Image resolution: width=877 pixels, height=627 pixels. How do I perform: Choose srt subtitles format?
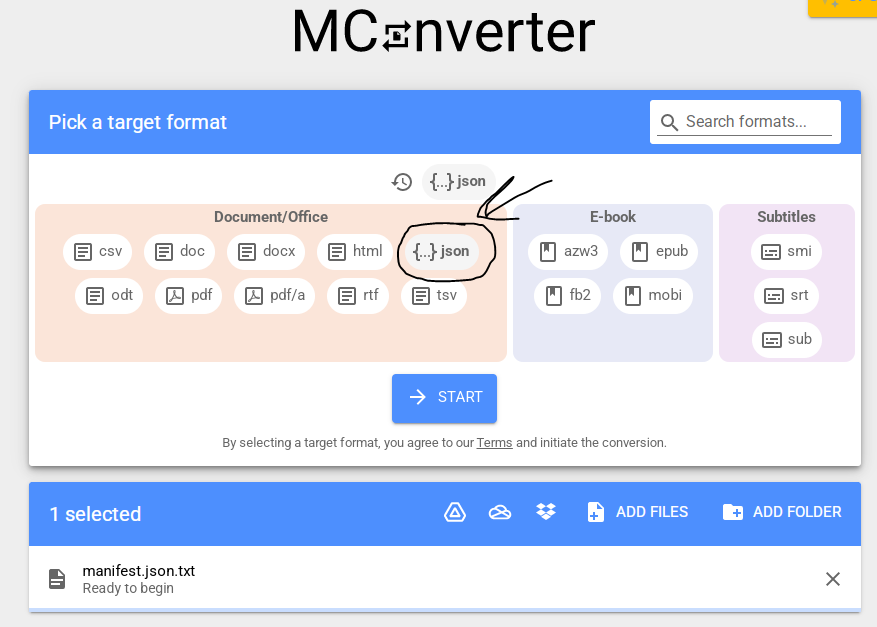pos(786,295)
